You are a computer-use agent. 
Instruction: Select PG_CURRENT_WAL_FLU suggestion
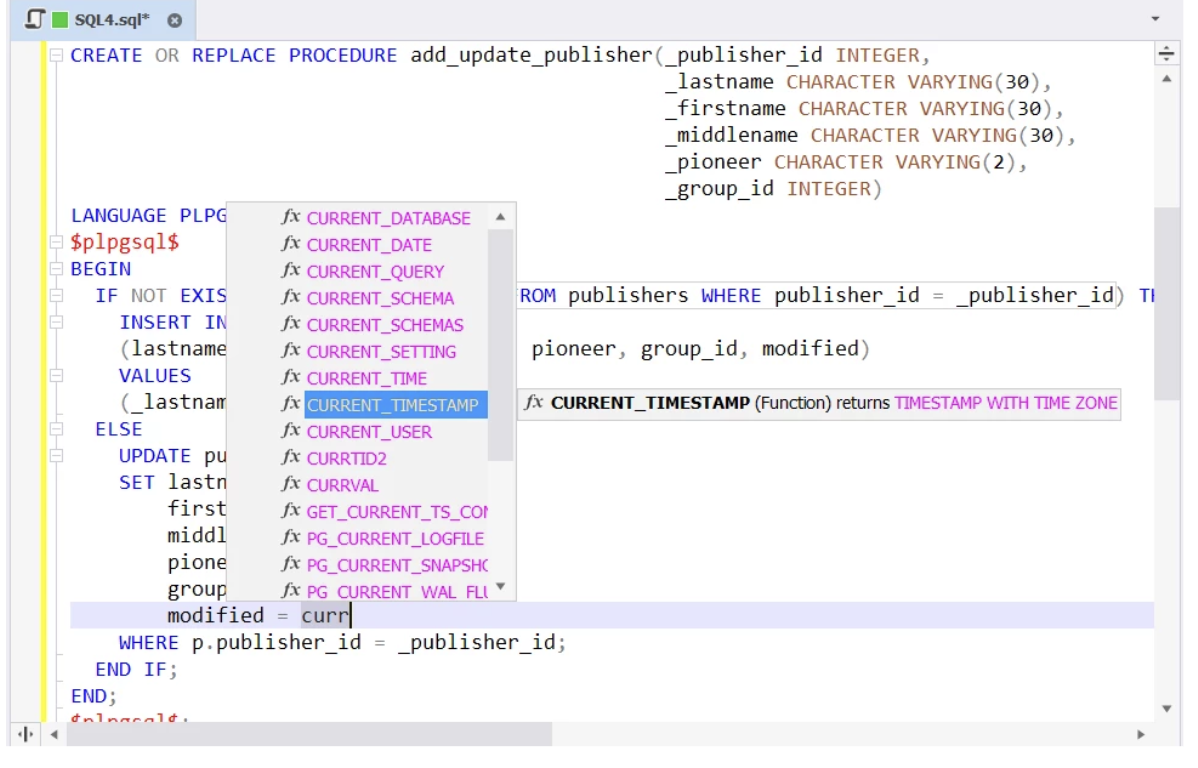tap(397, 592)
